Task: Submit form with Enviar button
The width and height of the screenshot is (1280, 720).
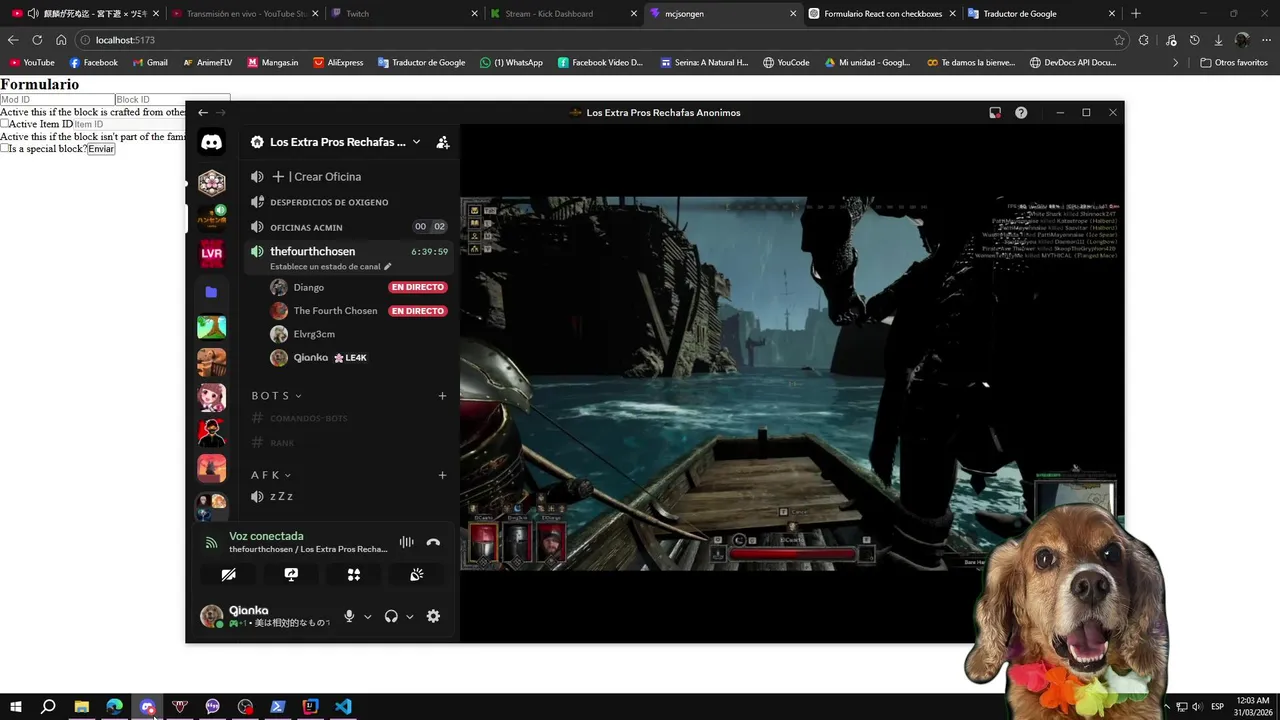Action: click(x=101, y=149)
